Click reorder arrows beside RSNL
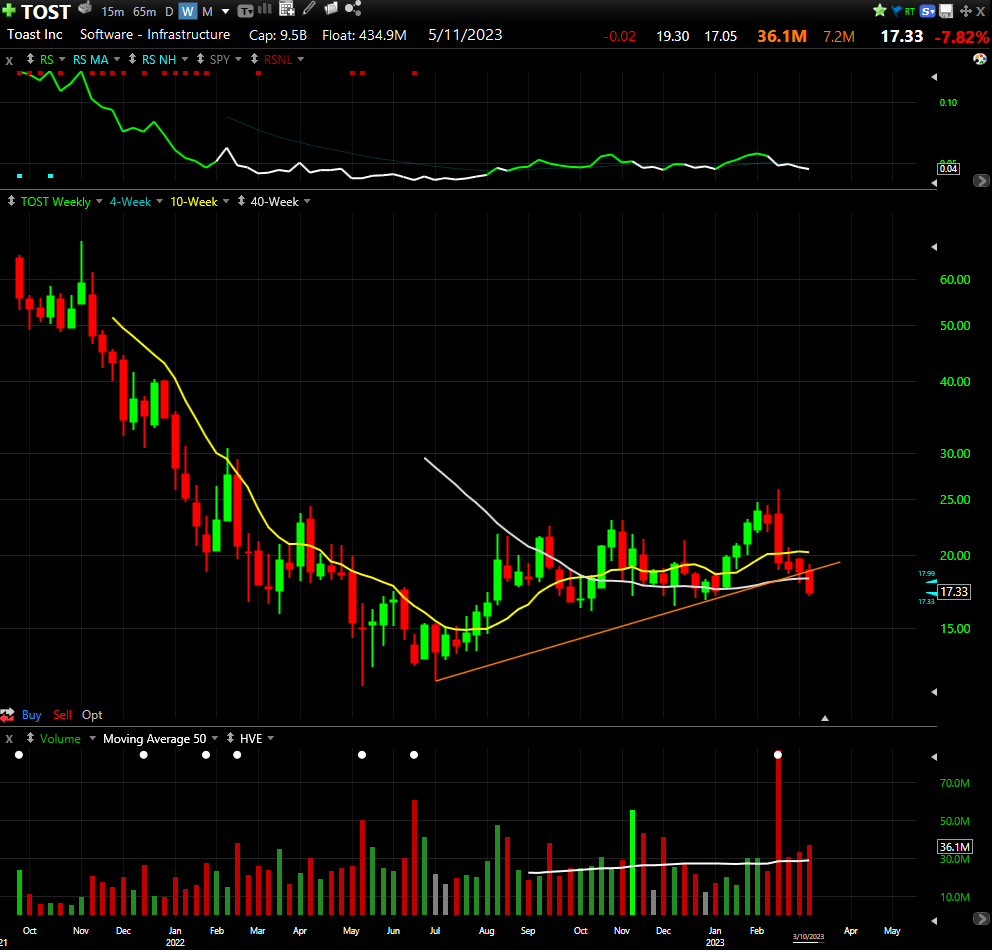Viewport: 992px width, 950px height. [254, 59]
